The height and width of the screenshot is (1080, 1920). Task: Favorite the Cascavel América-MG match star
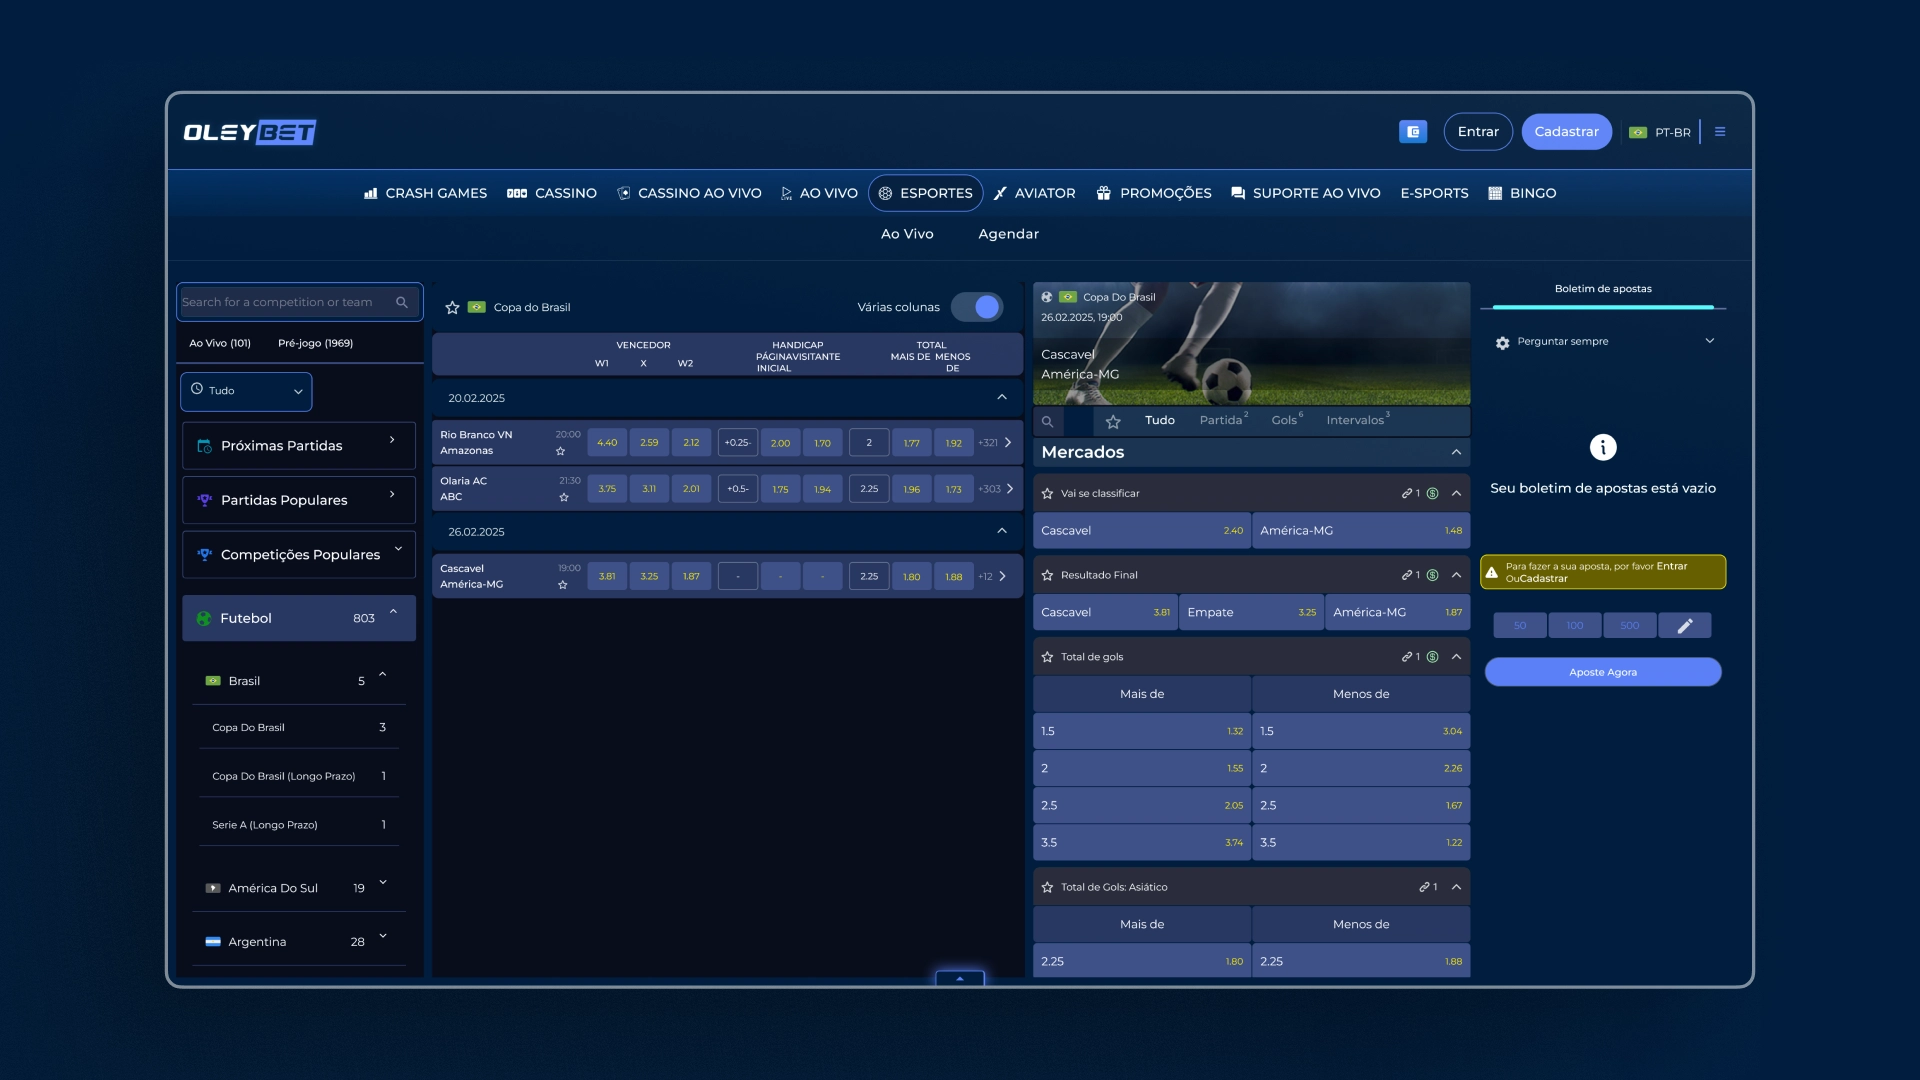(563, 585)
